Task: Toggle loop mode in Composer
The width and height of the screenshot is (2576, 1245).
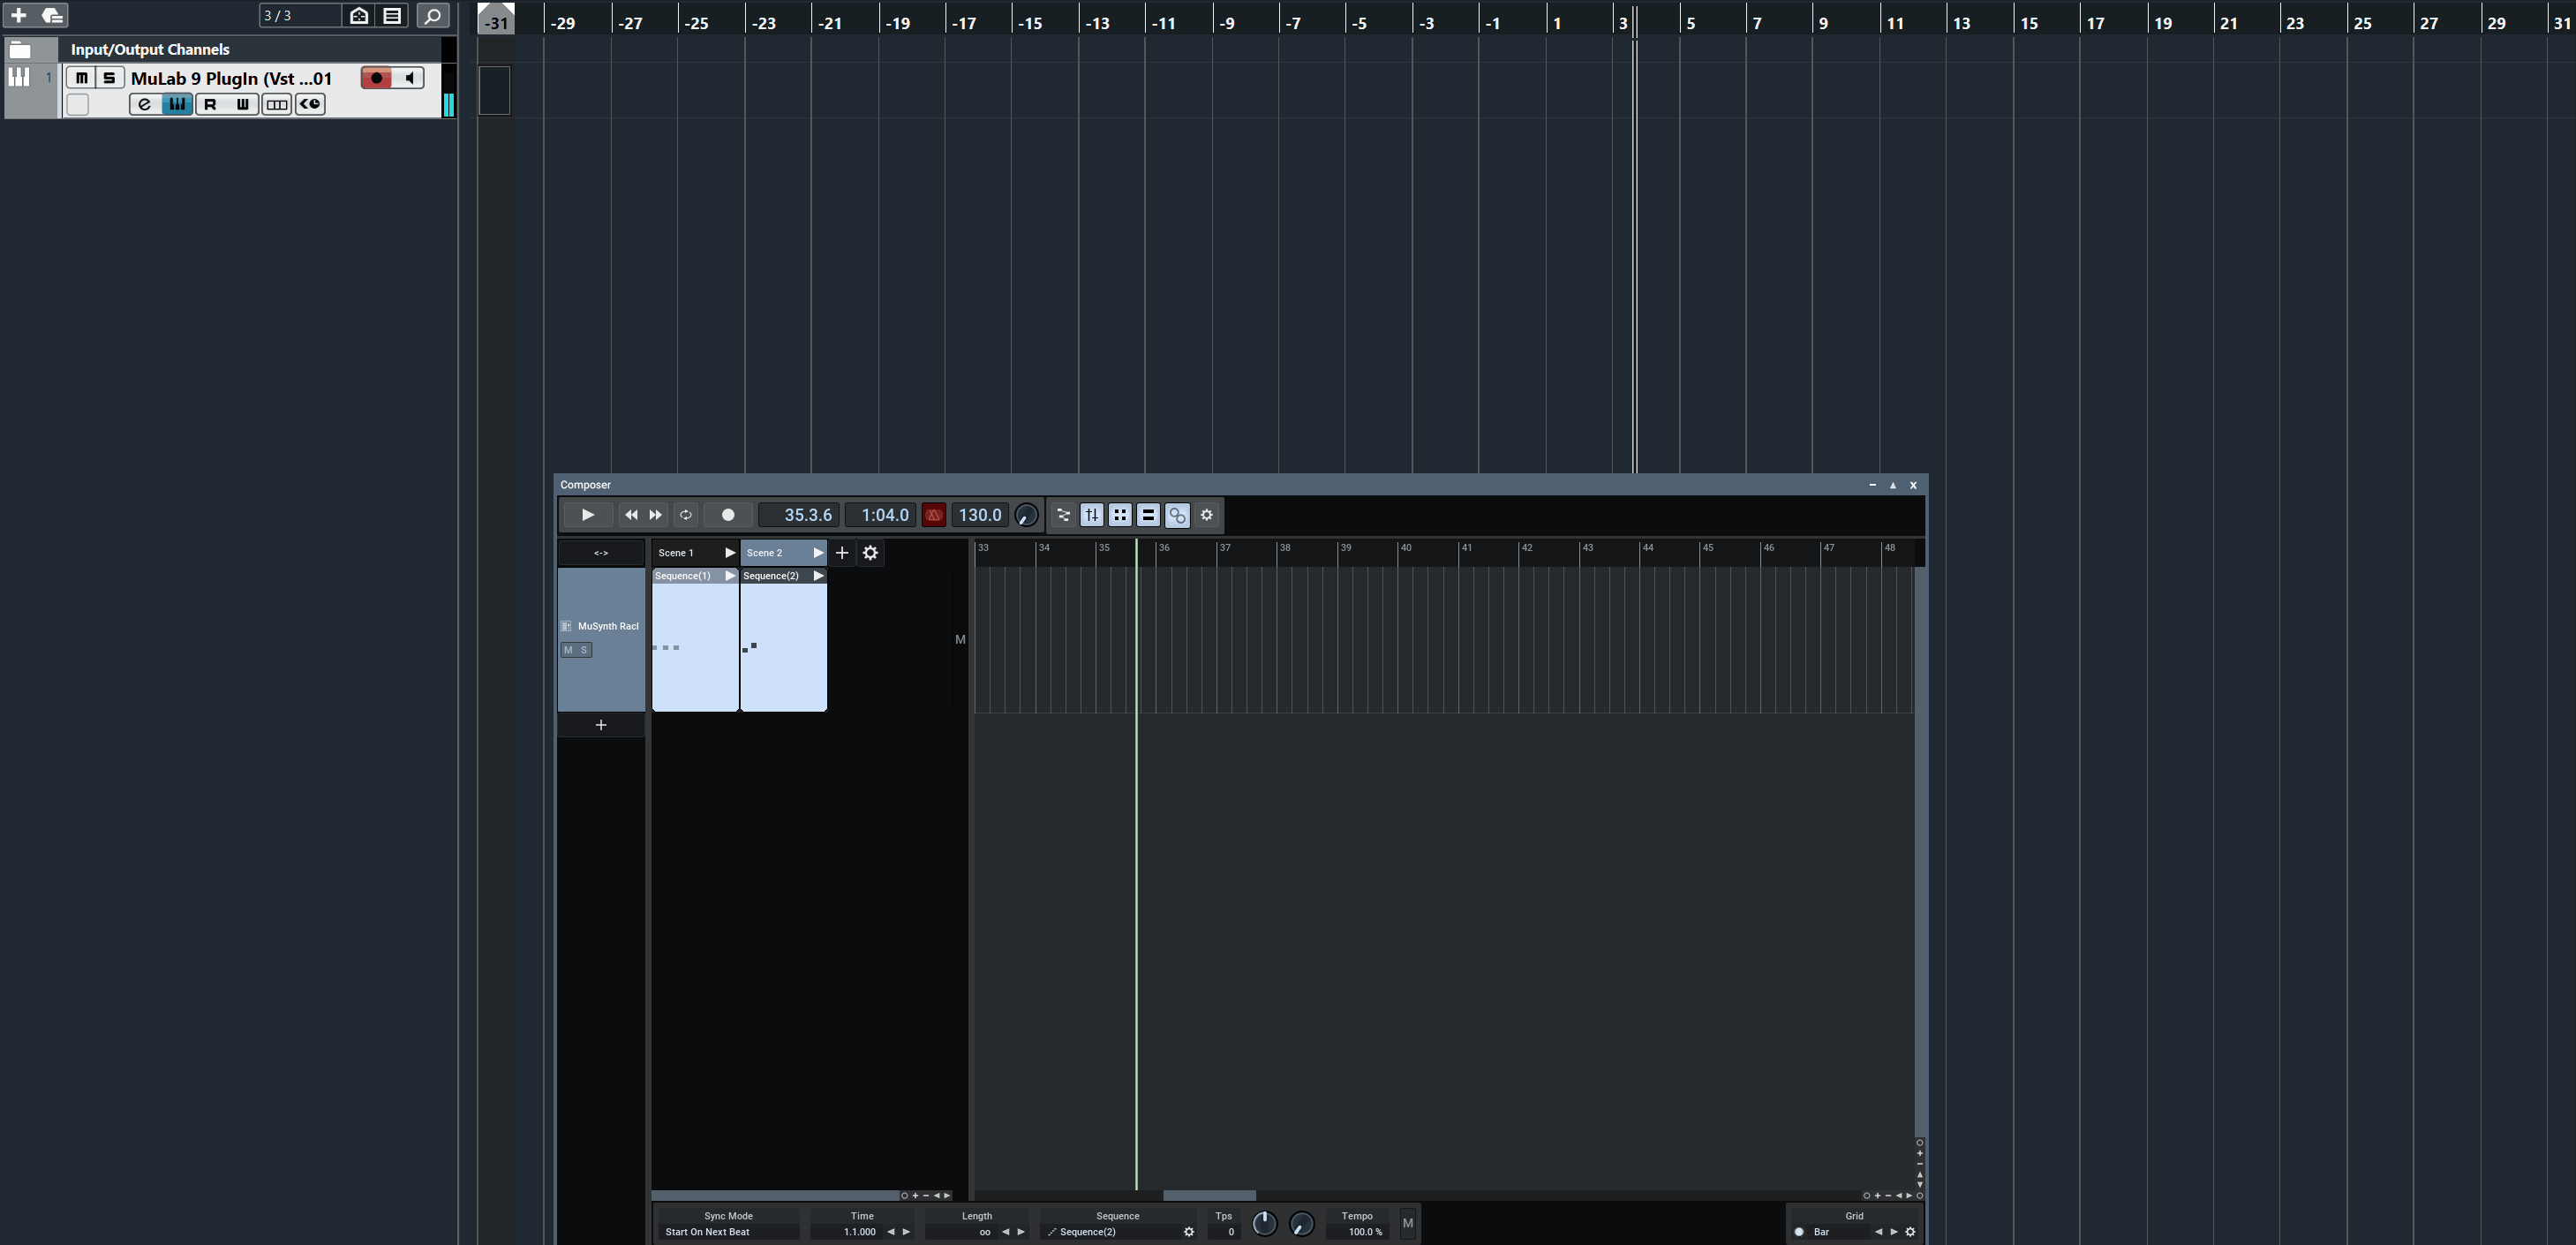Action: pos(686,515)
